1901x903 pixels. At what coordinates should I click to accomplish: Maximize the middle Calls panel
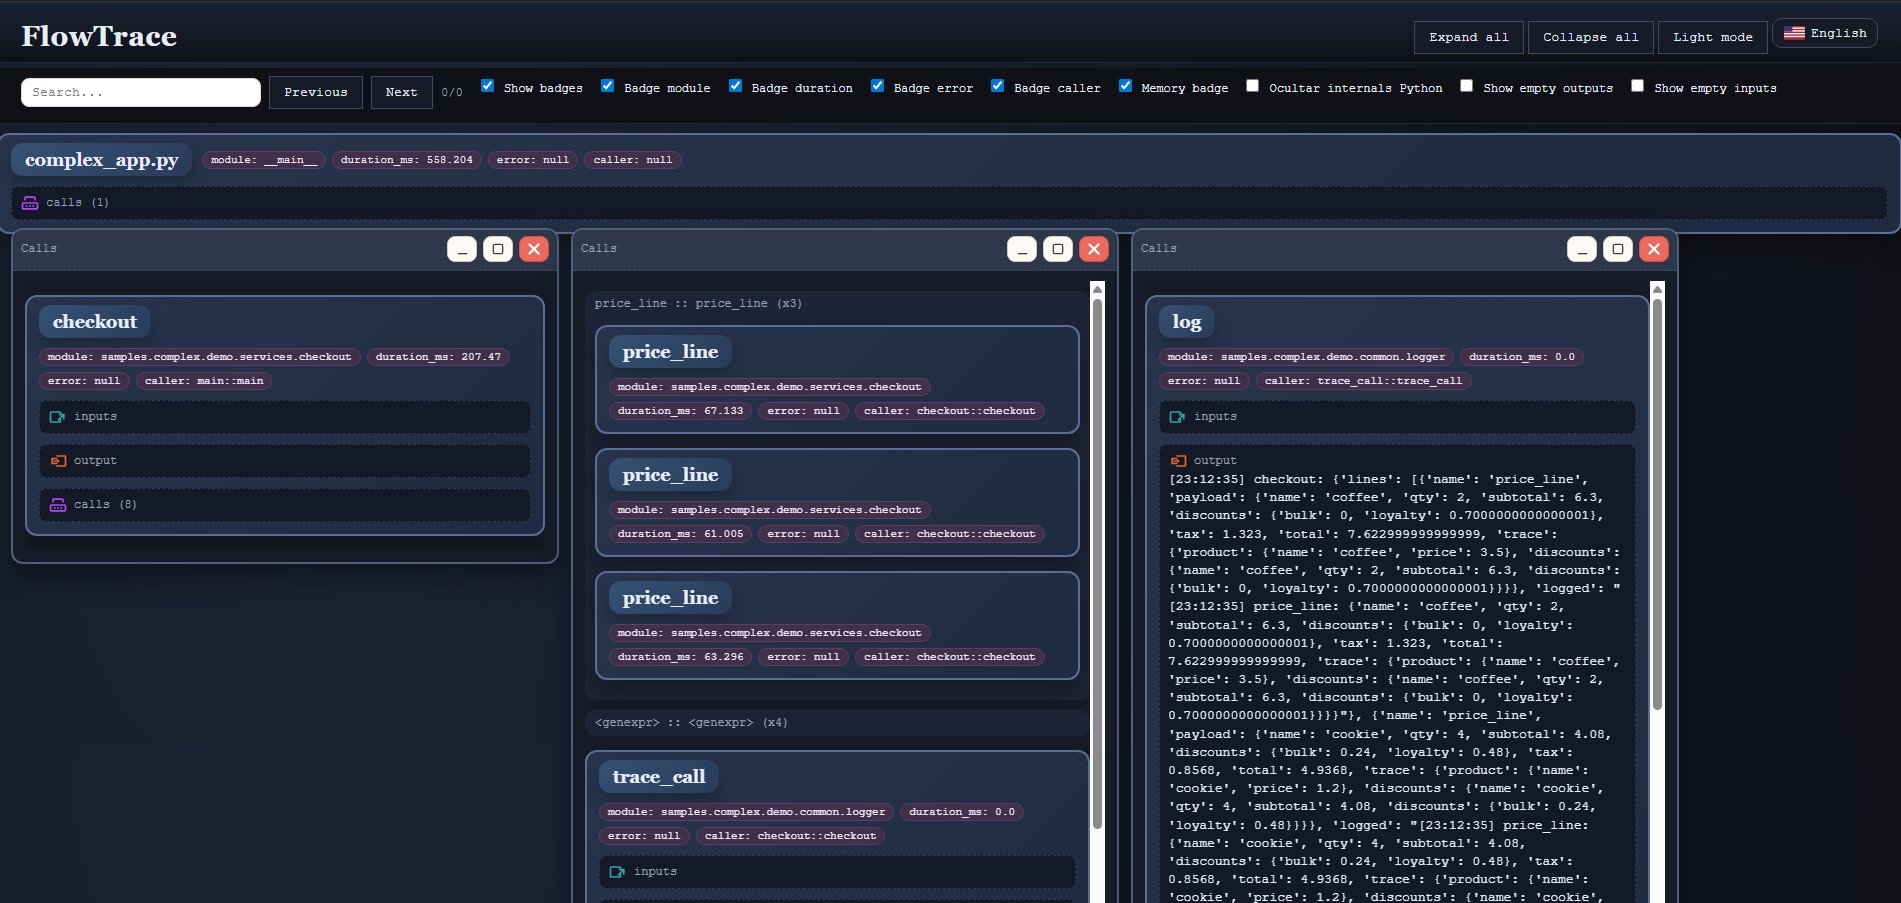1058,249
